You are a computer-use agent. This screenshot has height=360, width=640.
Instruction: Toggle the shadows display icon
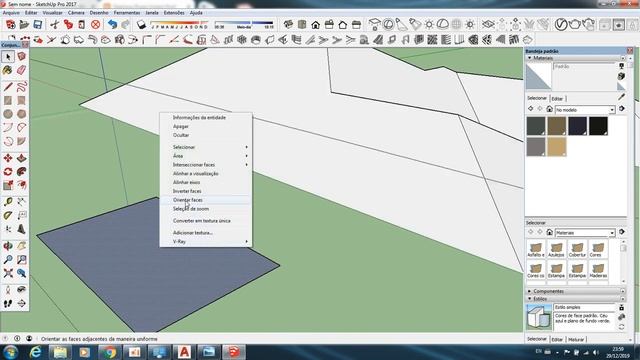[141, 24]
